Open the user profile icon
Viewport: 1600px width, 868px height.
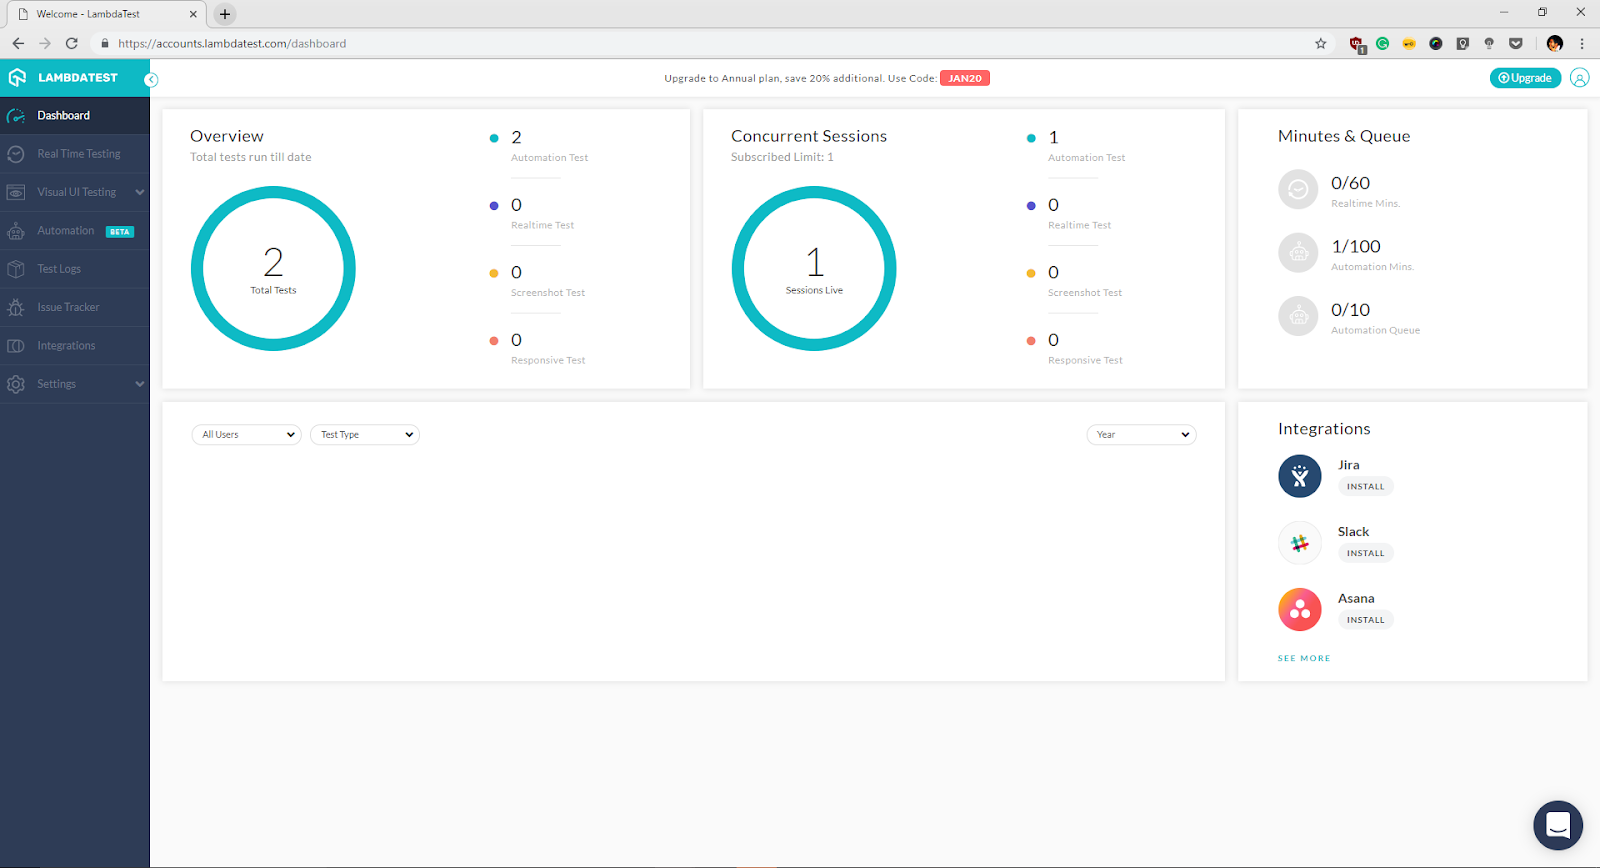(x=1579, y=78)
